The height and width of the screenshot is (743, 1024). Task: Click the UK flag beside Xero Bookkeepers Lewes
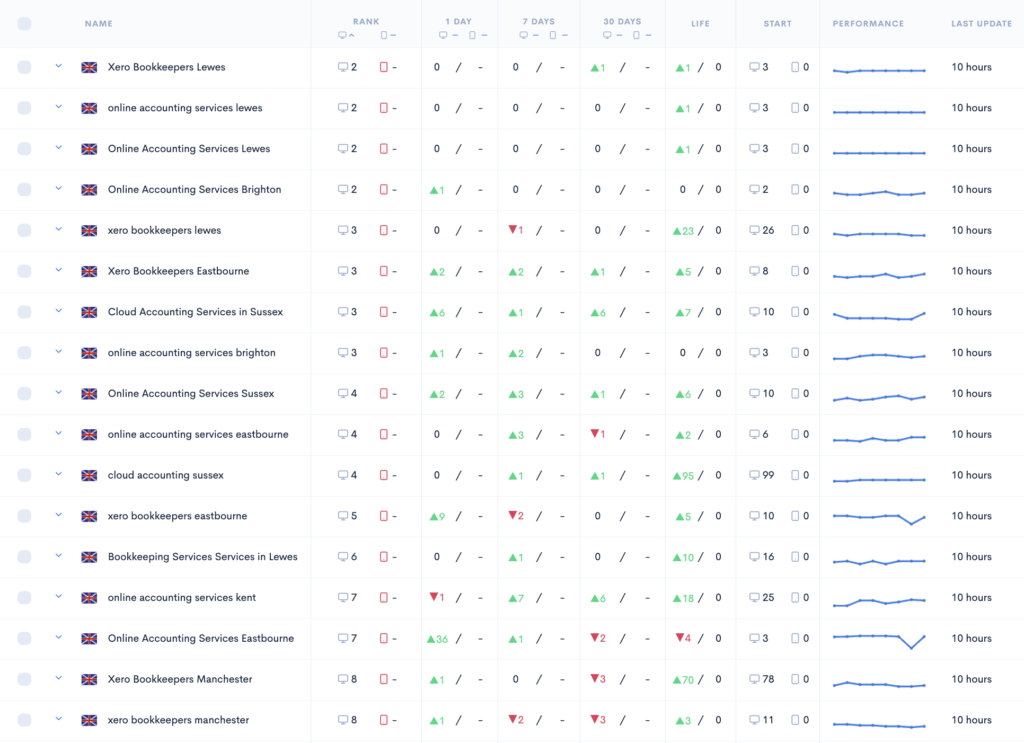click(89, 67)
